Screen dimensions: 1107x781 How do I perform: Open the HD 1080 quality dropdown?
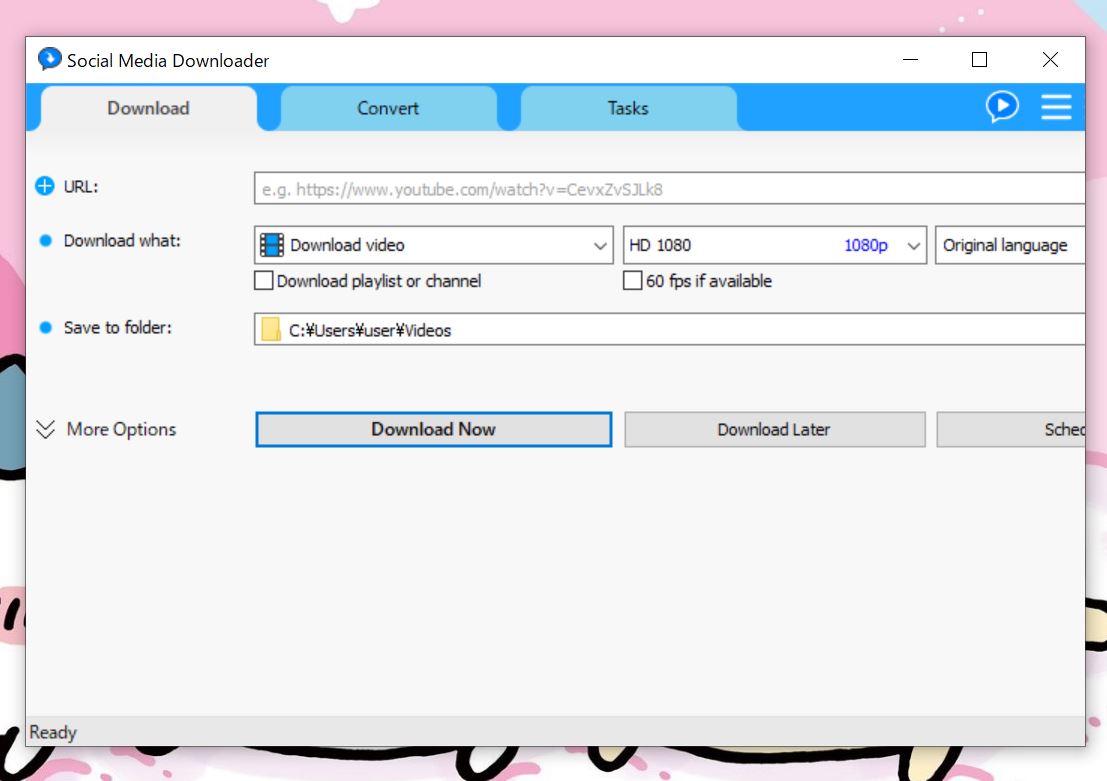[774, 245]
